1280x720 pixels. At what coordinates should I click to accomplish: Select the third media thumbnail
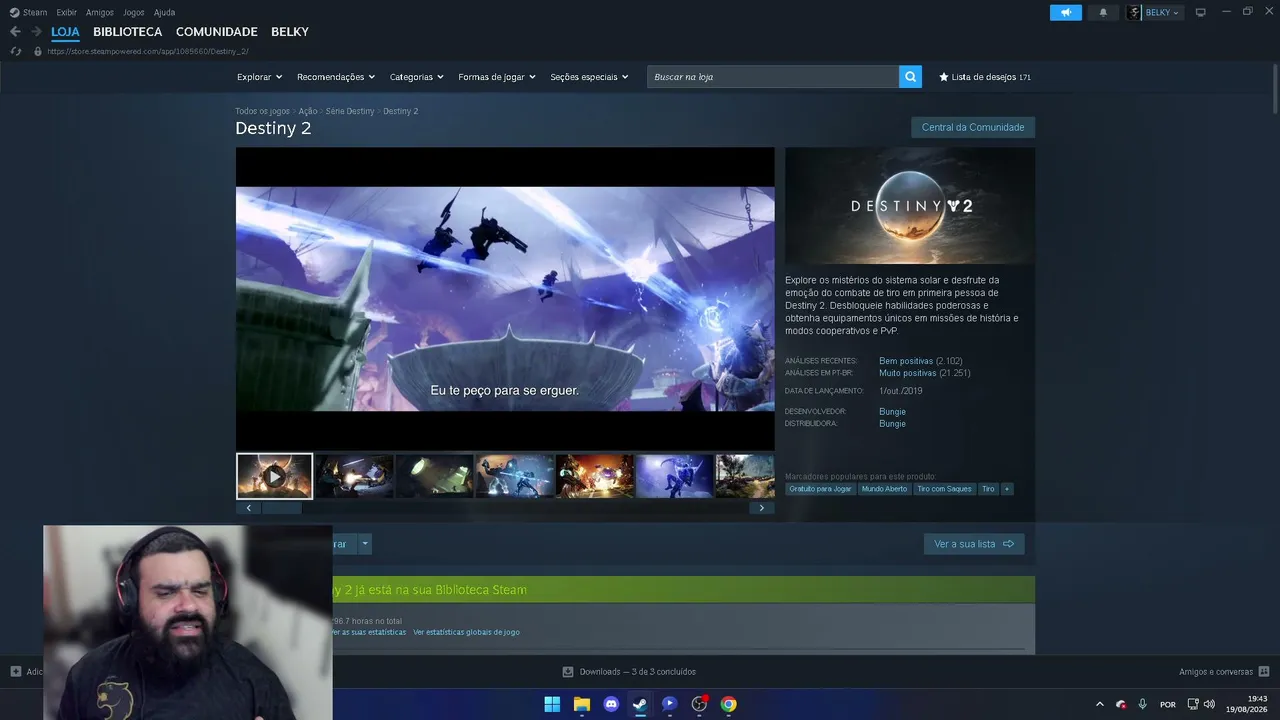435,476
